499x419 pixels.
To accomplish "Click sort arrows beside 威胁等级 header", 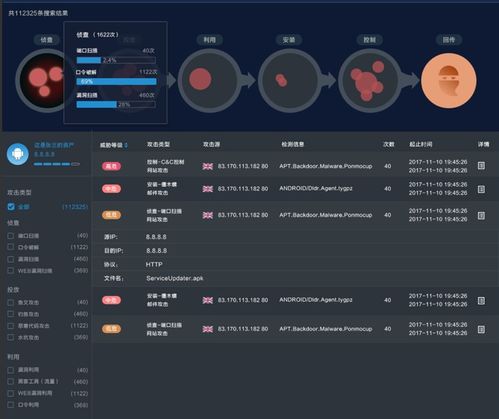I will coord(126,145).
